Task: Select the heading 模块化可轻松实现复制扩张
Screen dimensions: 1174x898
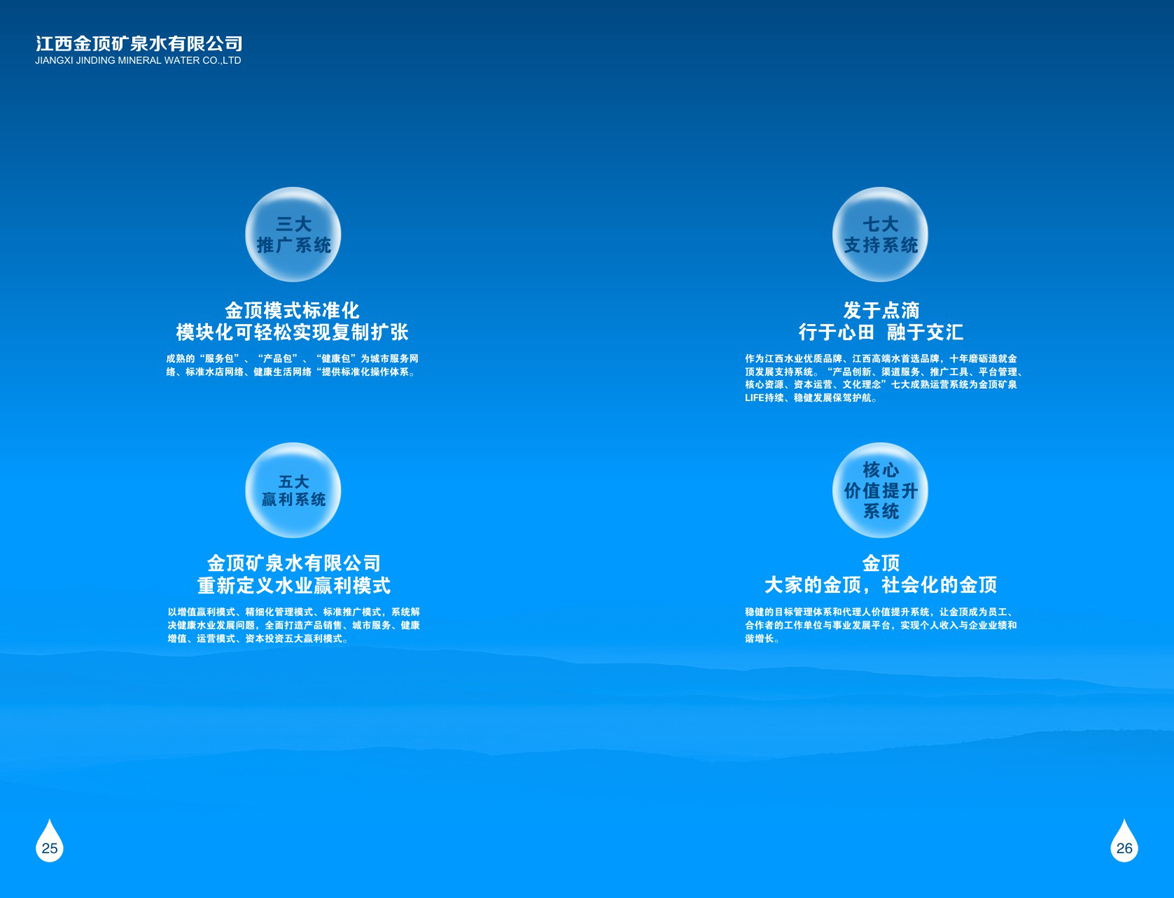Action: tap(292, 332)
